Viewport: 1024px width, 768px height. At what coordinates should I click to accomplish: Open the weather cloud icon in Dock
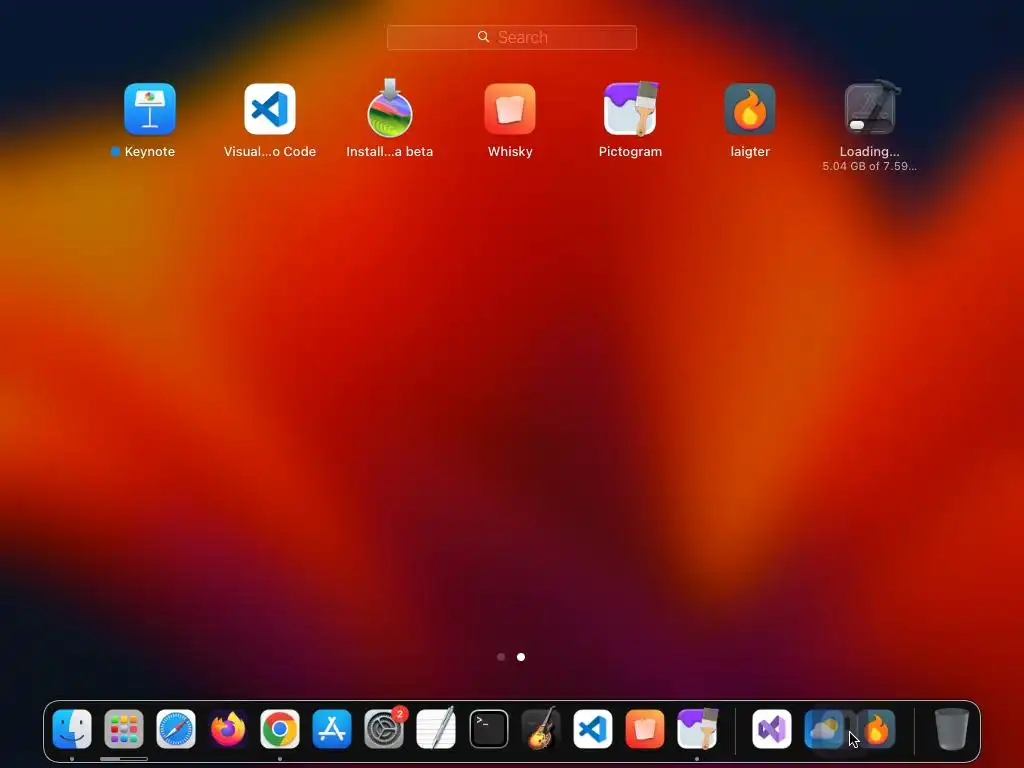tap(824, 729)
